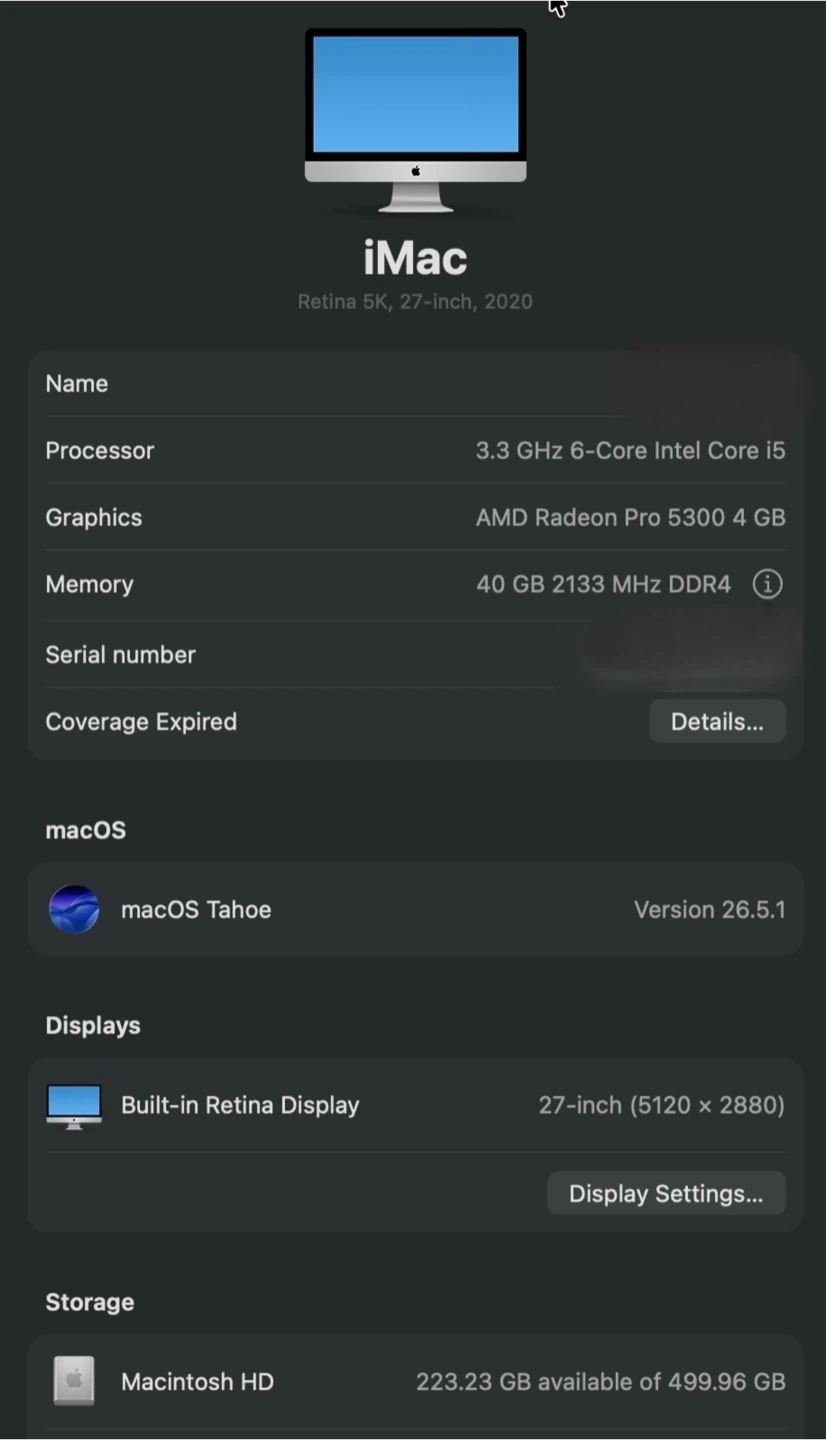Select 'AMD Radeon Pro 5300 4 GB' value
The height and width of the screenshot is (1440, 826).
click(x=630, y=517)
